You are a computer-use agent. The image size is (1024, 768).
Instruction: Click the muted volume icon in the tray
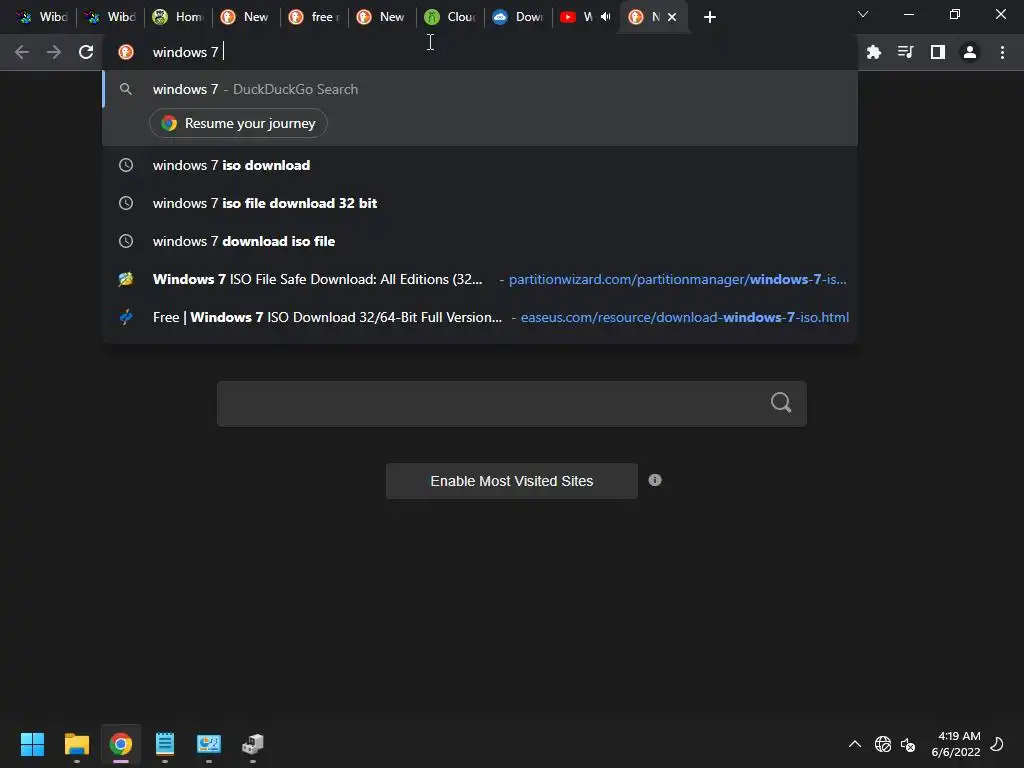(908, 744)
